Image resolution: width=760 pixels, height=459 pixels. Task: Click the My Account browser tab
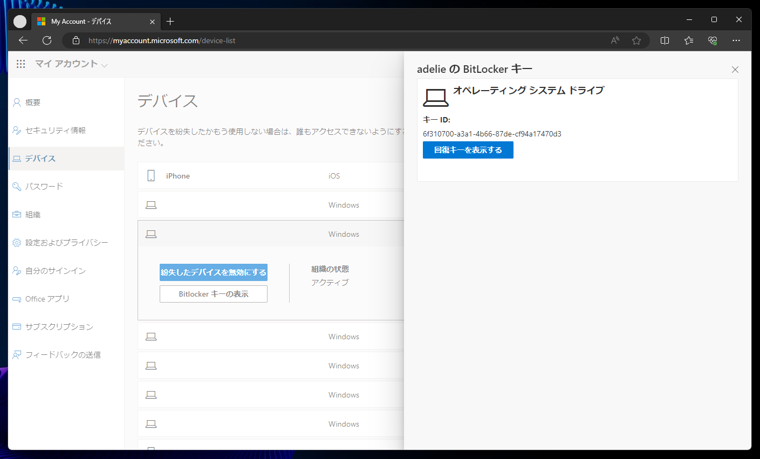point(95,22)
